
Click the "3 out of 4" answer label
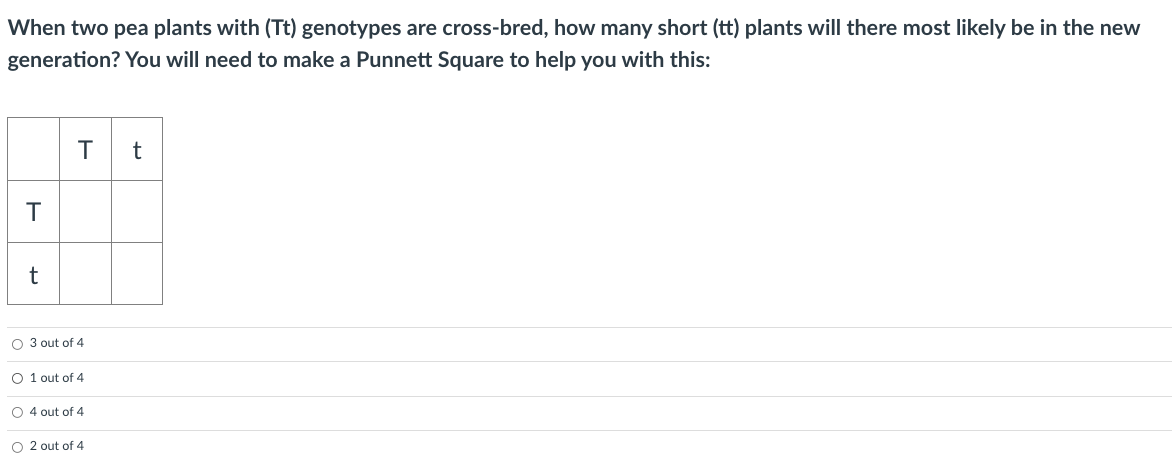coord(57,343)
